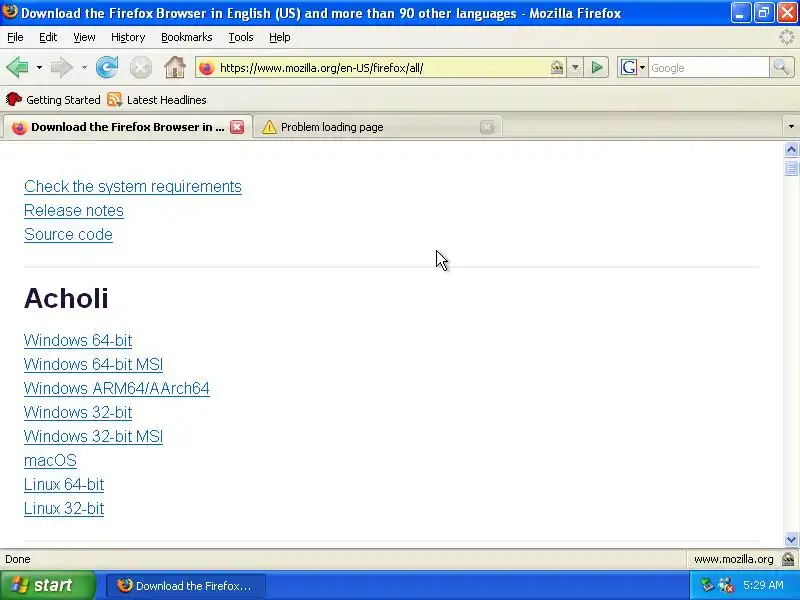Click inside the Google search box
800x600 pixels.
pos(708,68)
